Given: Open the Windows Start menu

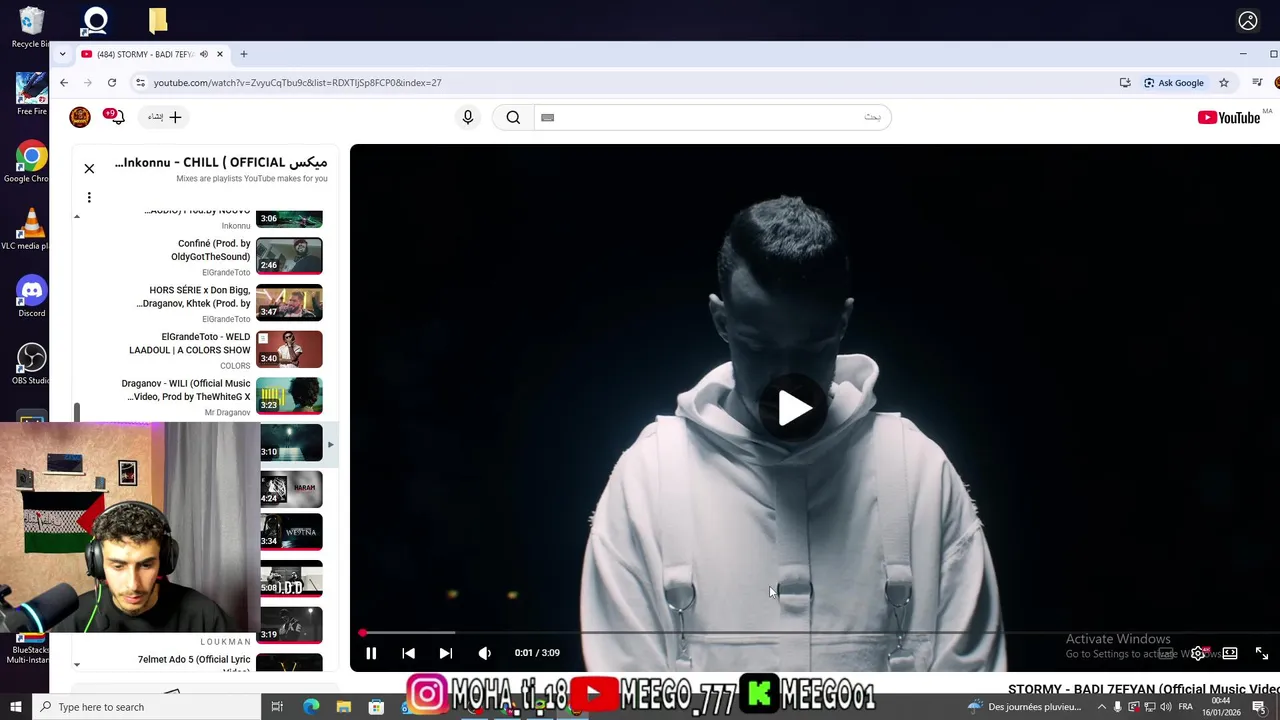Looking at the screenshot, I should [16, 707].
